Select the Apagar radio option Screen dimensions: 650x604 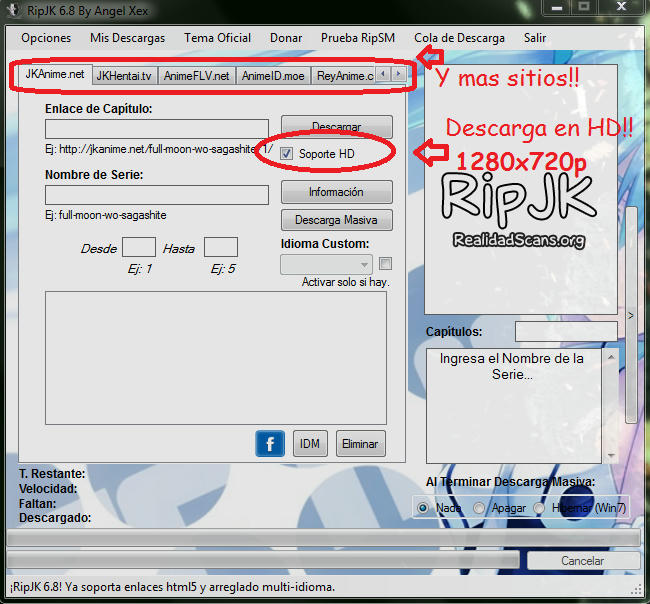pyautogui.click(x=479, y=507)
